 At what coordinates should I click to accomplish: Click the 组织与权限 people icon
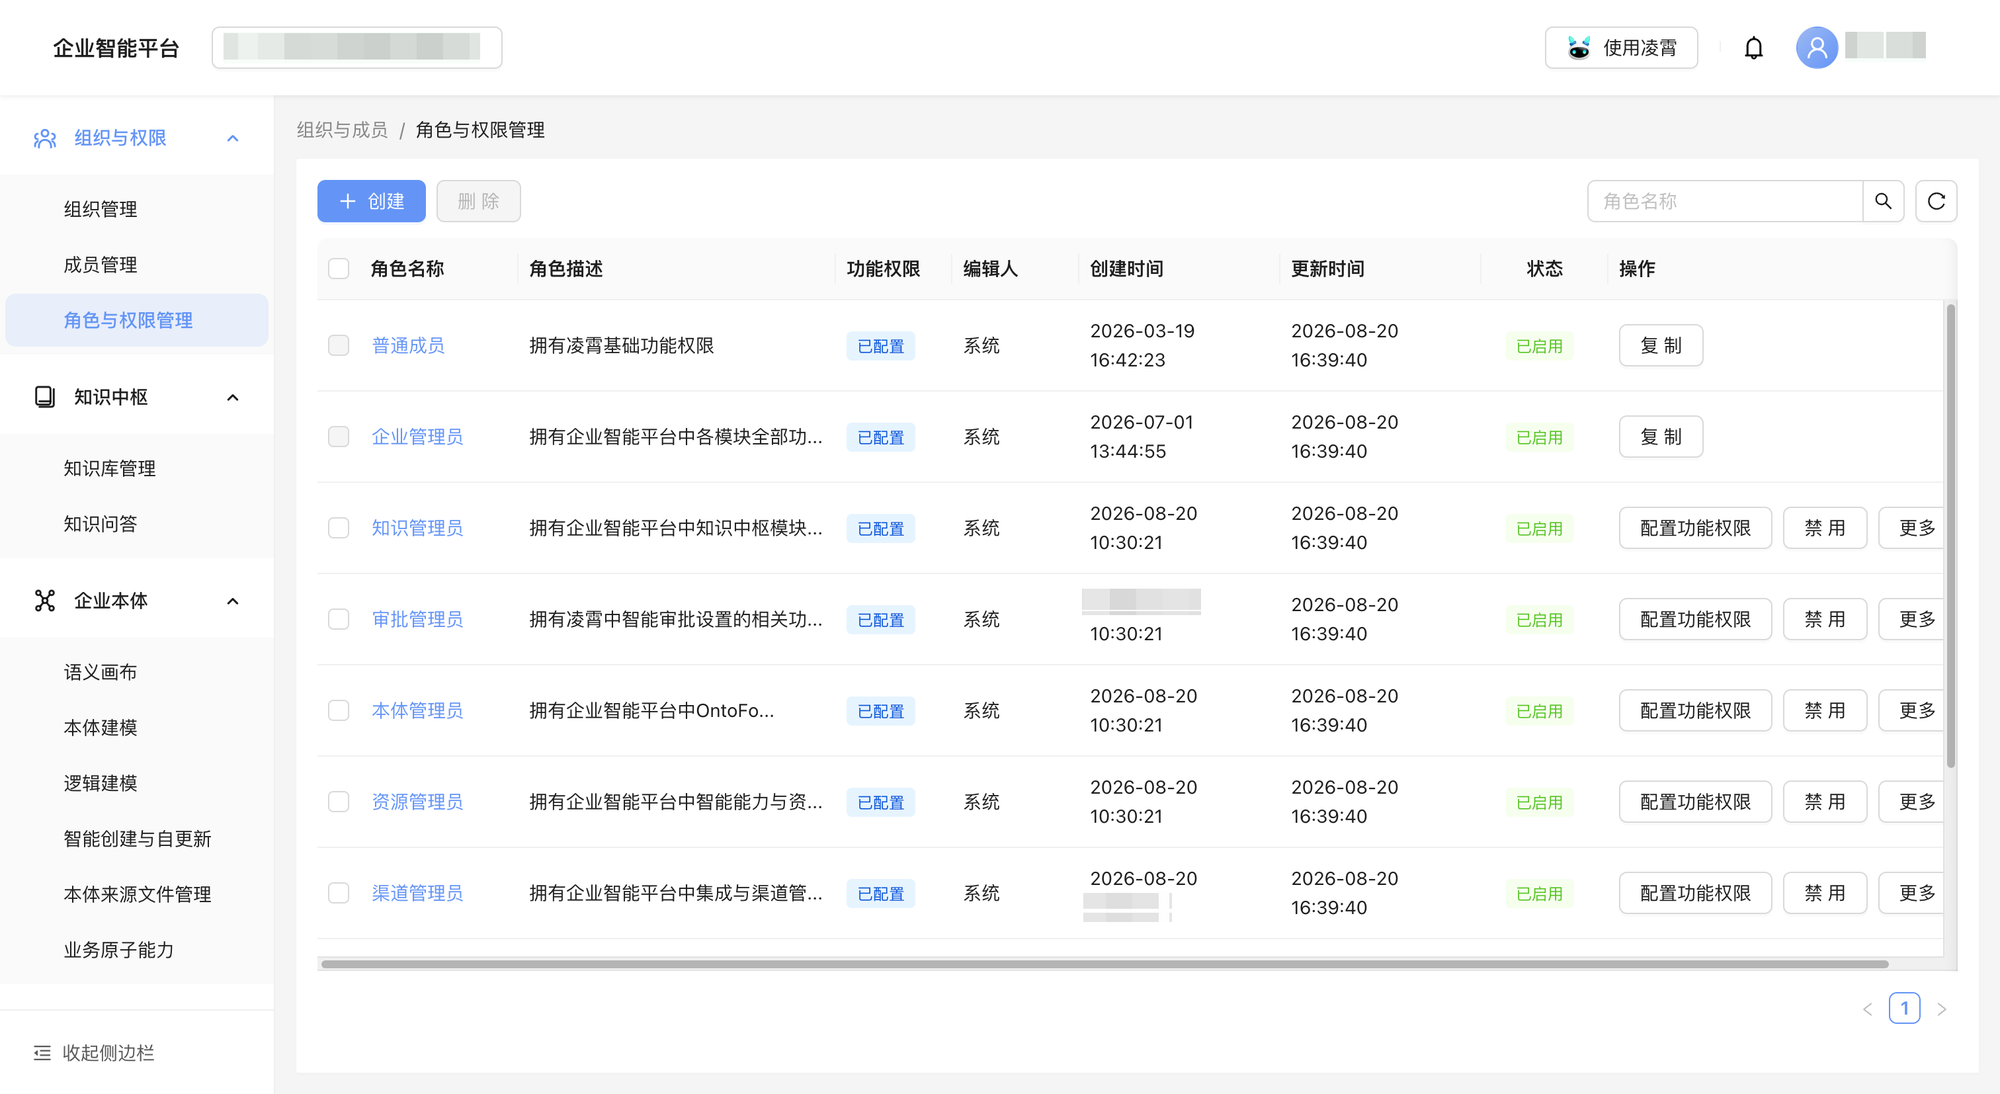45,138
